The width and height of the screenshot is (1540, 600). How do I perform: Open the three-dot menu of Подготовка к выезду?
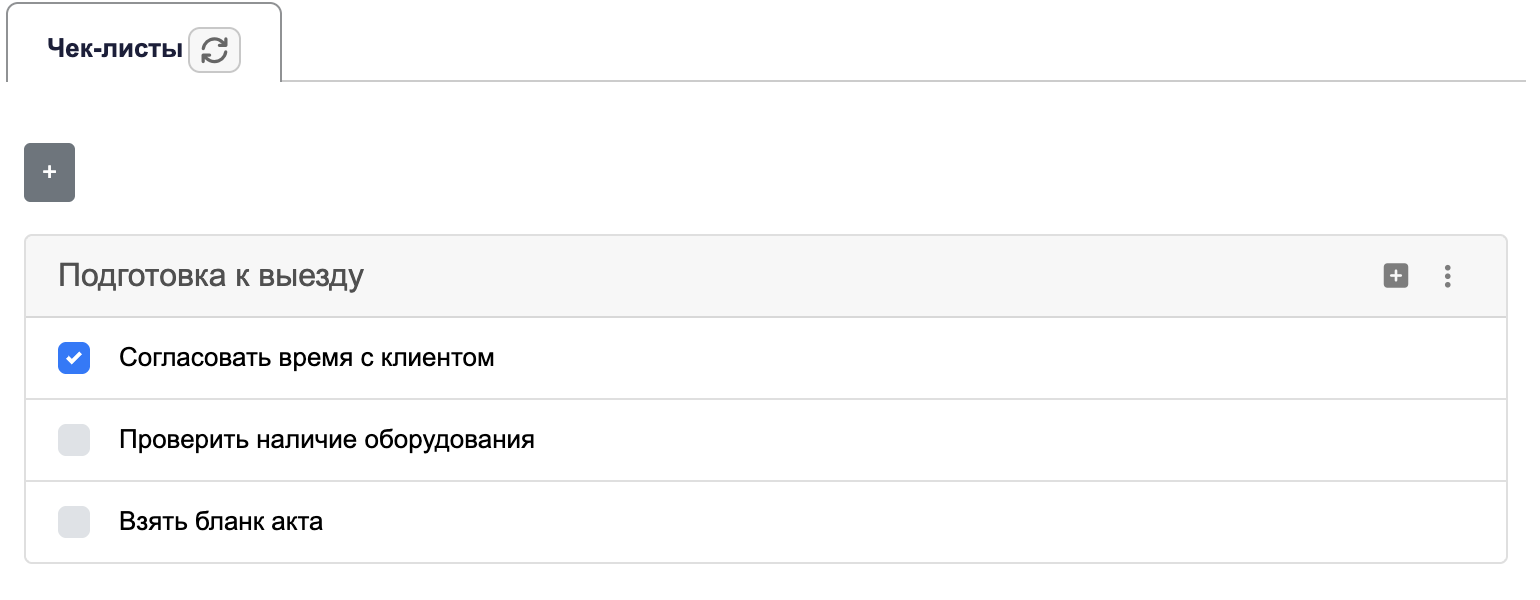pyautogui.click(x=1447, y=276)
